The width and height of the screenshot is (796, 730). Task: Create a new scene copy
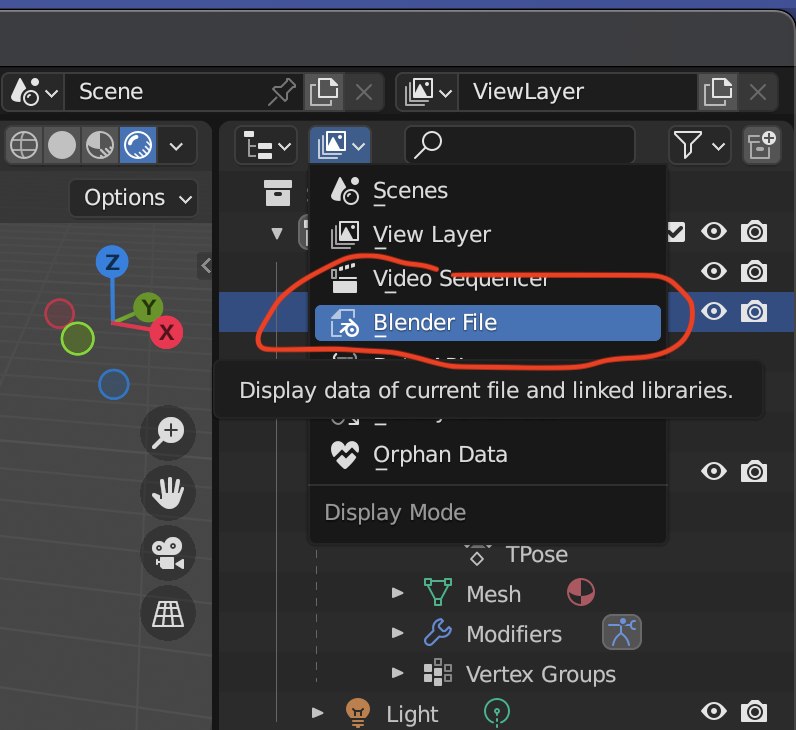click(x=324, y=92)
